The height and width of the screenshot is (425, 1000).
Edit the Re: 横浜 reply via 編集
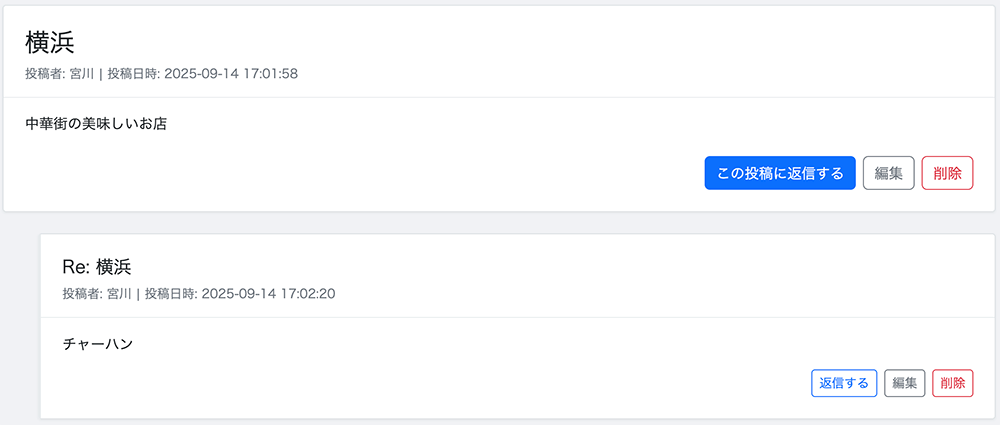[905, 383]
